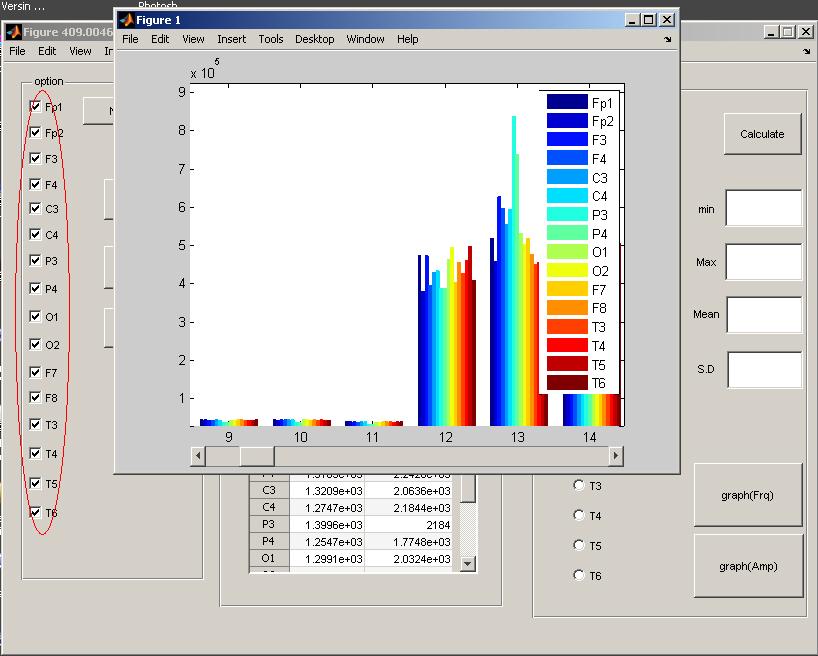The image size is (818, 656).
Task: Toggle the T5 checkbox in the option panel
Action: (35, 484)
